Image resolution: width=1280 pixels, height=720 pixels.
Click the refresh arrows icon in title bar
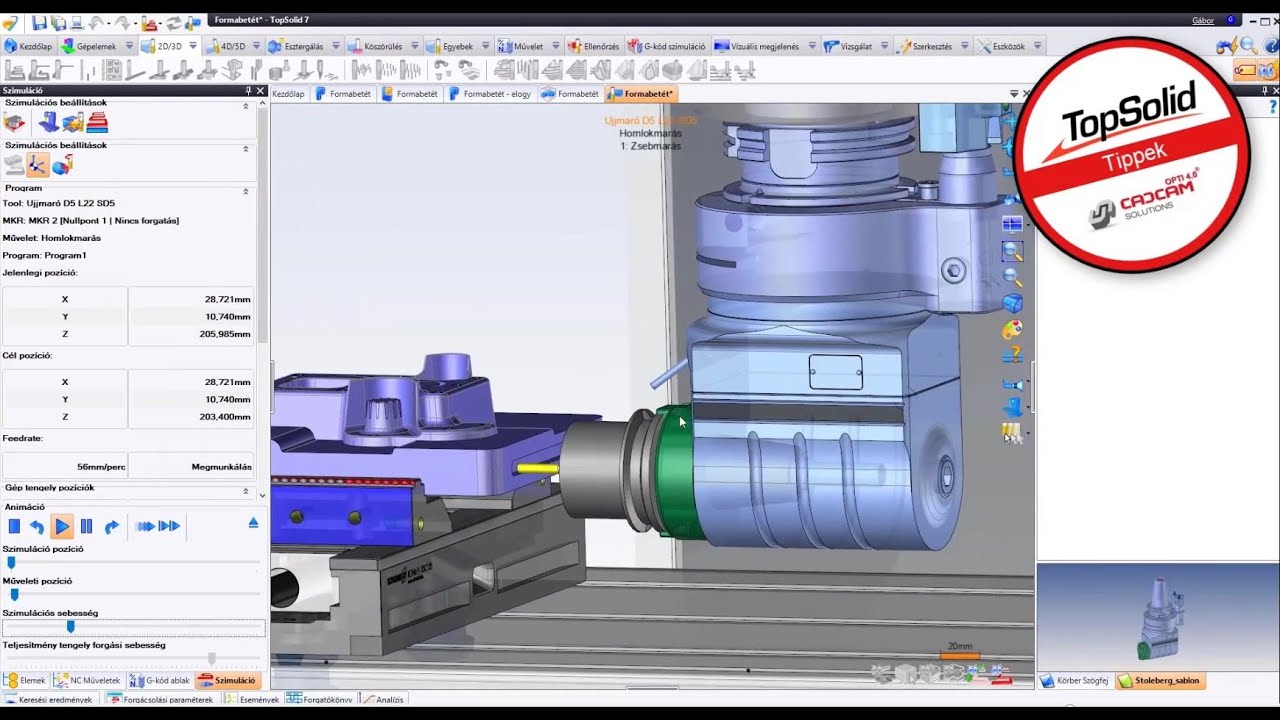click(x=174, y=22)
